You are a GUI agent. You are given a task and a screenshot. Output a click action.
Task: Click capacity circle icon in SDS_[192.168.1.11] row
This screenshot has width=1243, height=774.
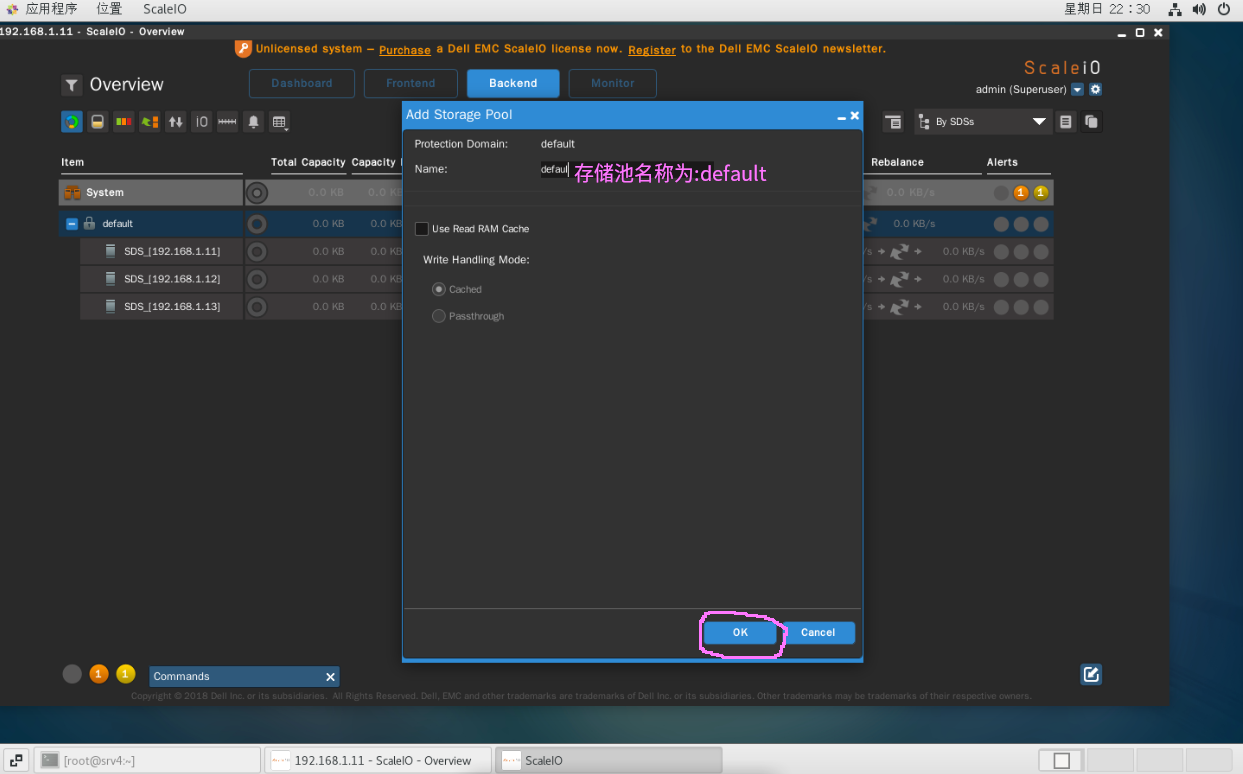[257, 251]
